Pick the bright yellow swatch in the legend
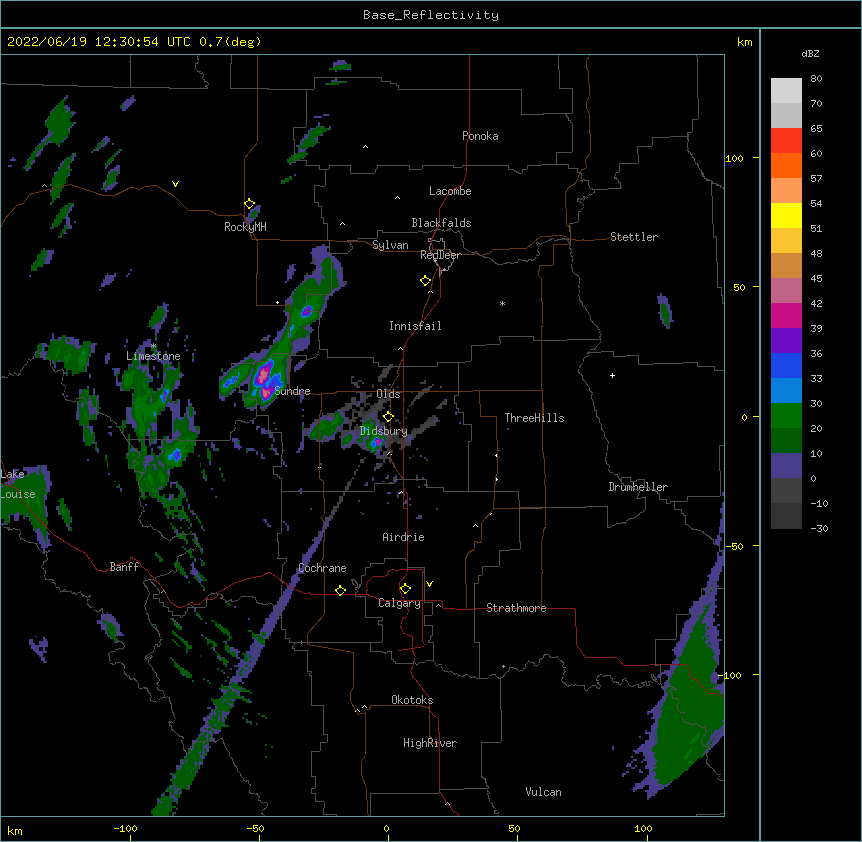The height and width of the screenshot is (842, 862). coord(786,215)
